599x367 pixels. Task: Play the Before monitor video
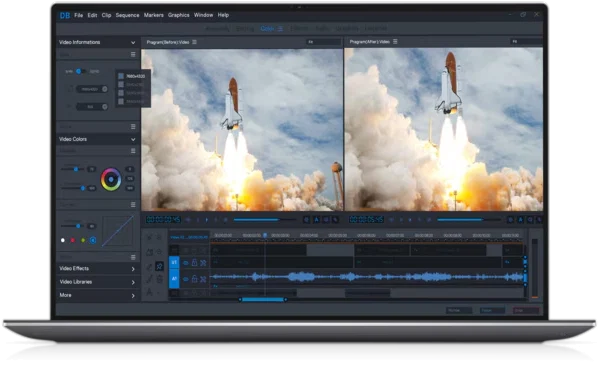pyautogui.click(x=207, y=220)
